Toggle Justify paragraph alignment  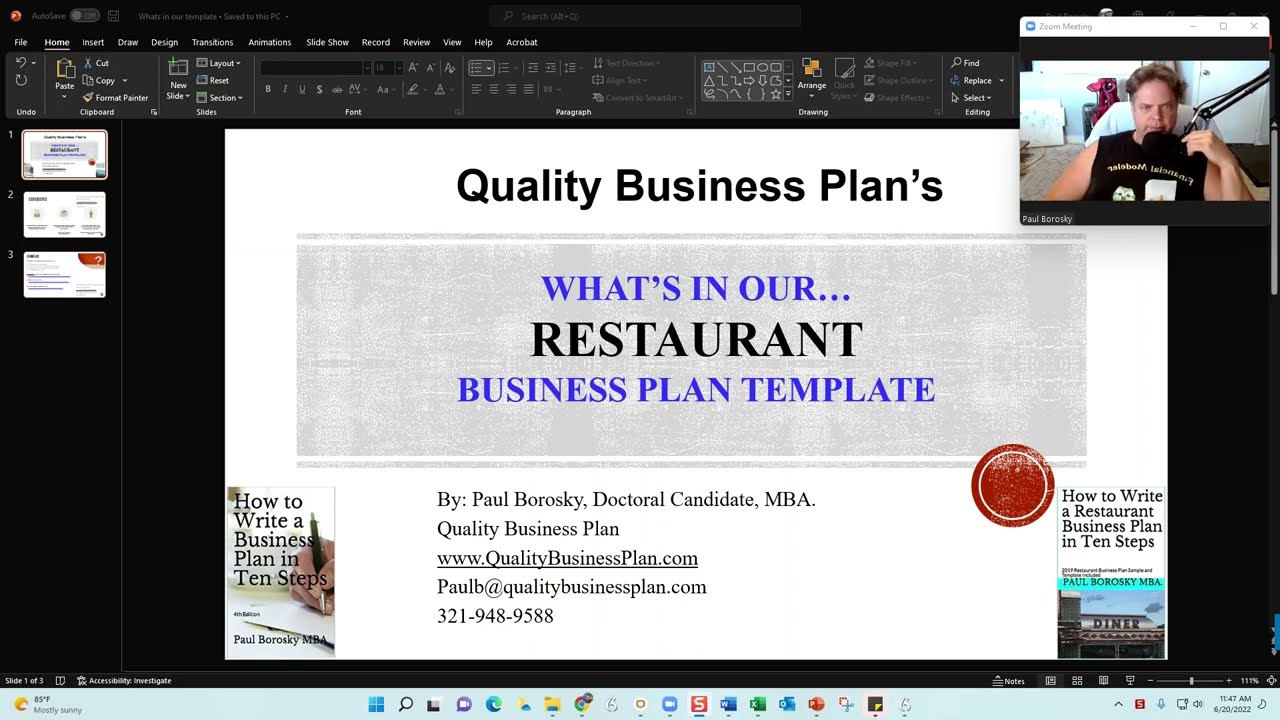[x=529, y=89]
